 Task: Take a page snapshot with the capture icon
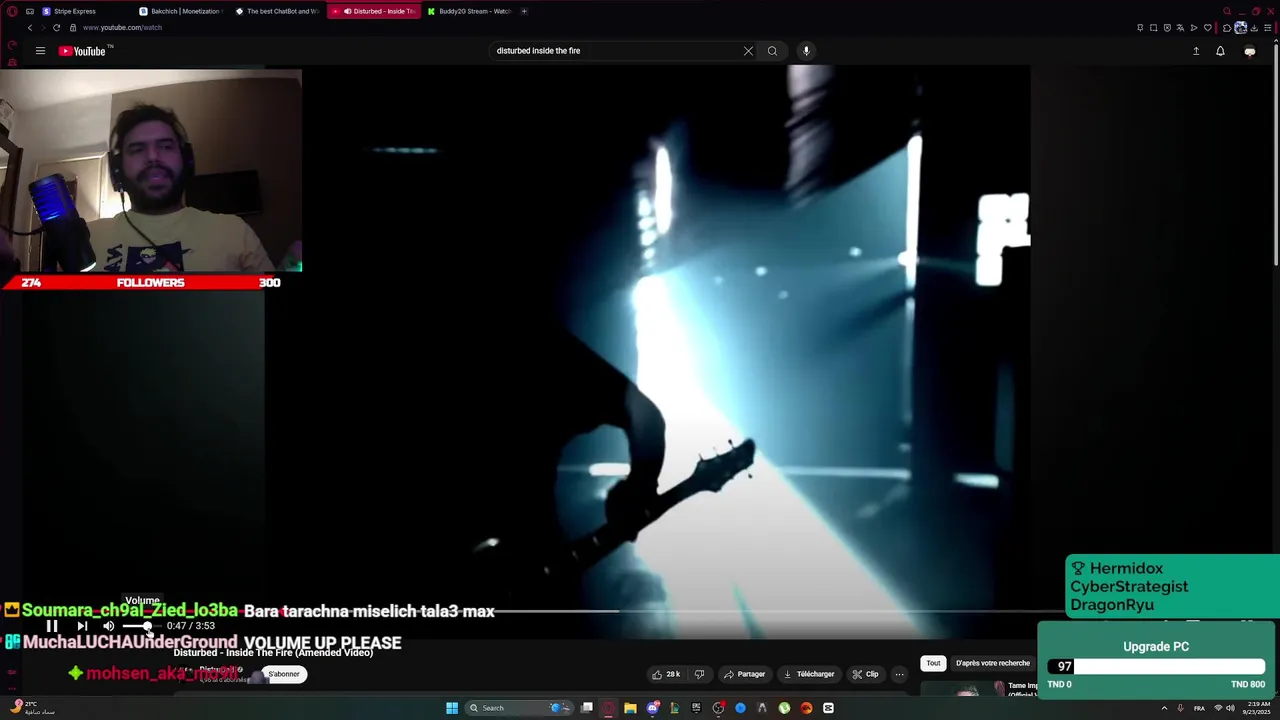pos(1153,28)
